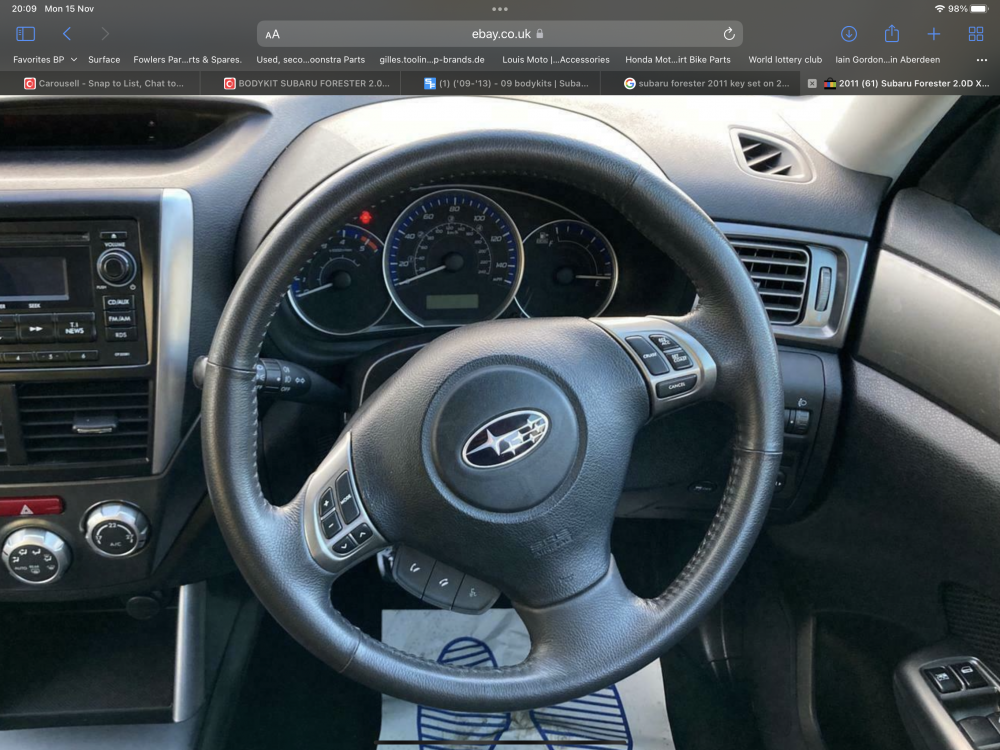1000x750 pixels.
Task: Reload the ebay.co.uk page
Action: coord(729,34)
